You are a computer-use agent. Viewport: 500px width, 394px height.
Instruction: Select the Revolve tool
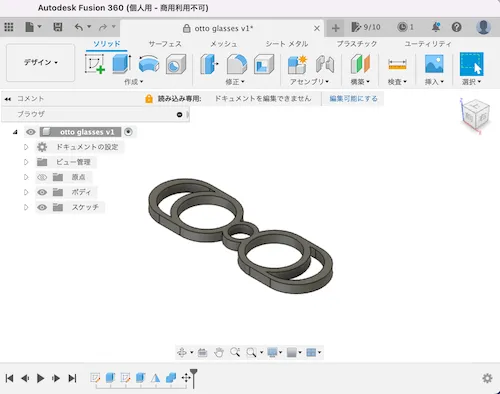tap(149, 64)
